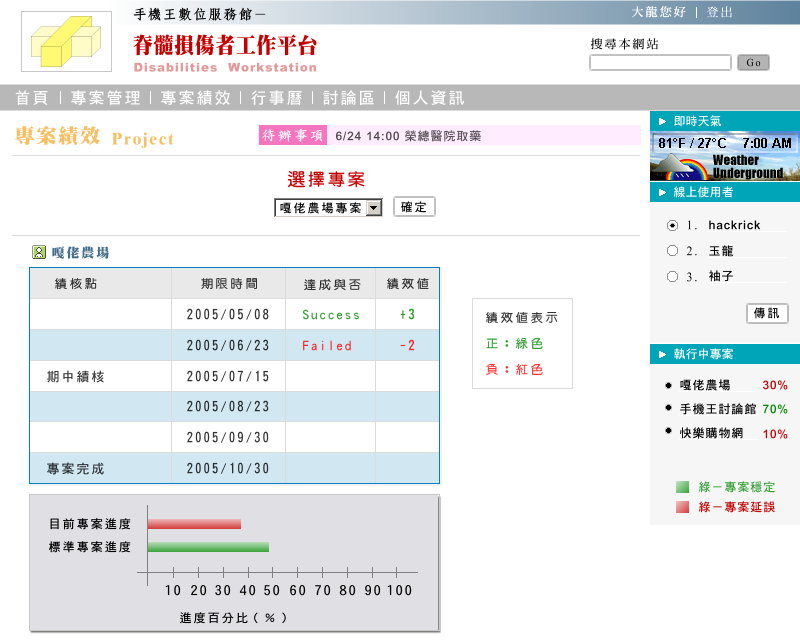Click the yellow blocks site logo
The width and height of the screenshot is (800, 640).
tap(66, 42)
